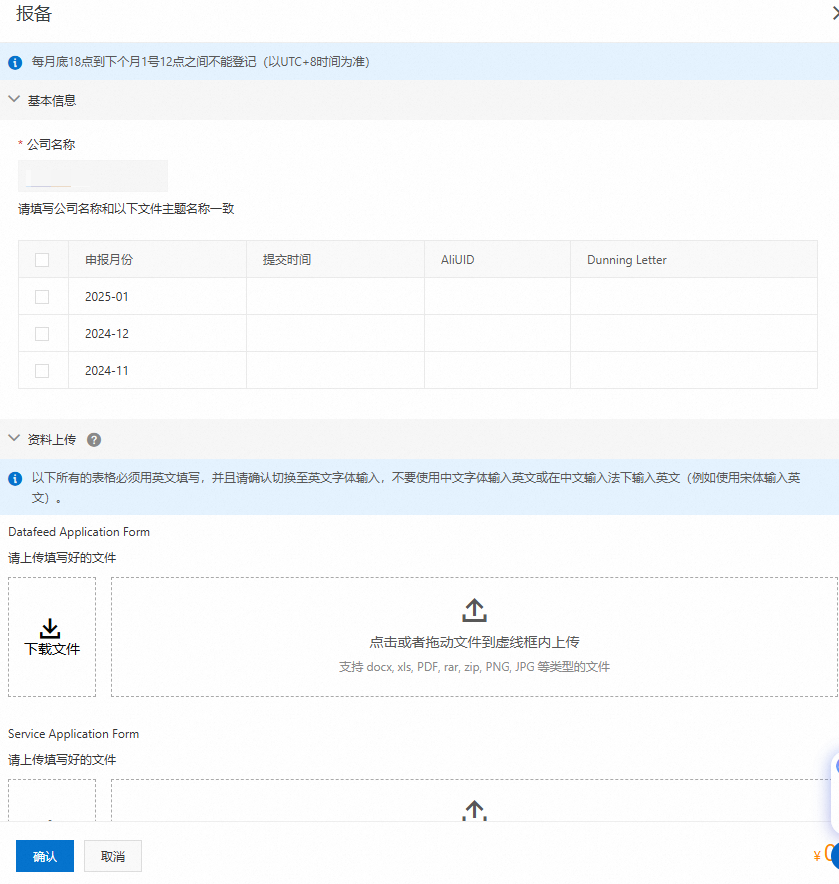Collapse the 资料上传 section
Viewport: 839px width, 884px height.
[x=14, y=439]
